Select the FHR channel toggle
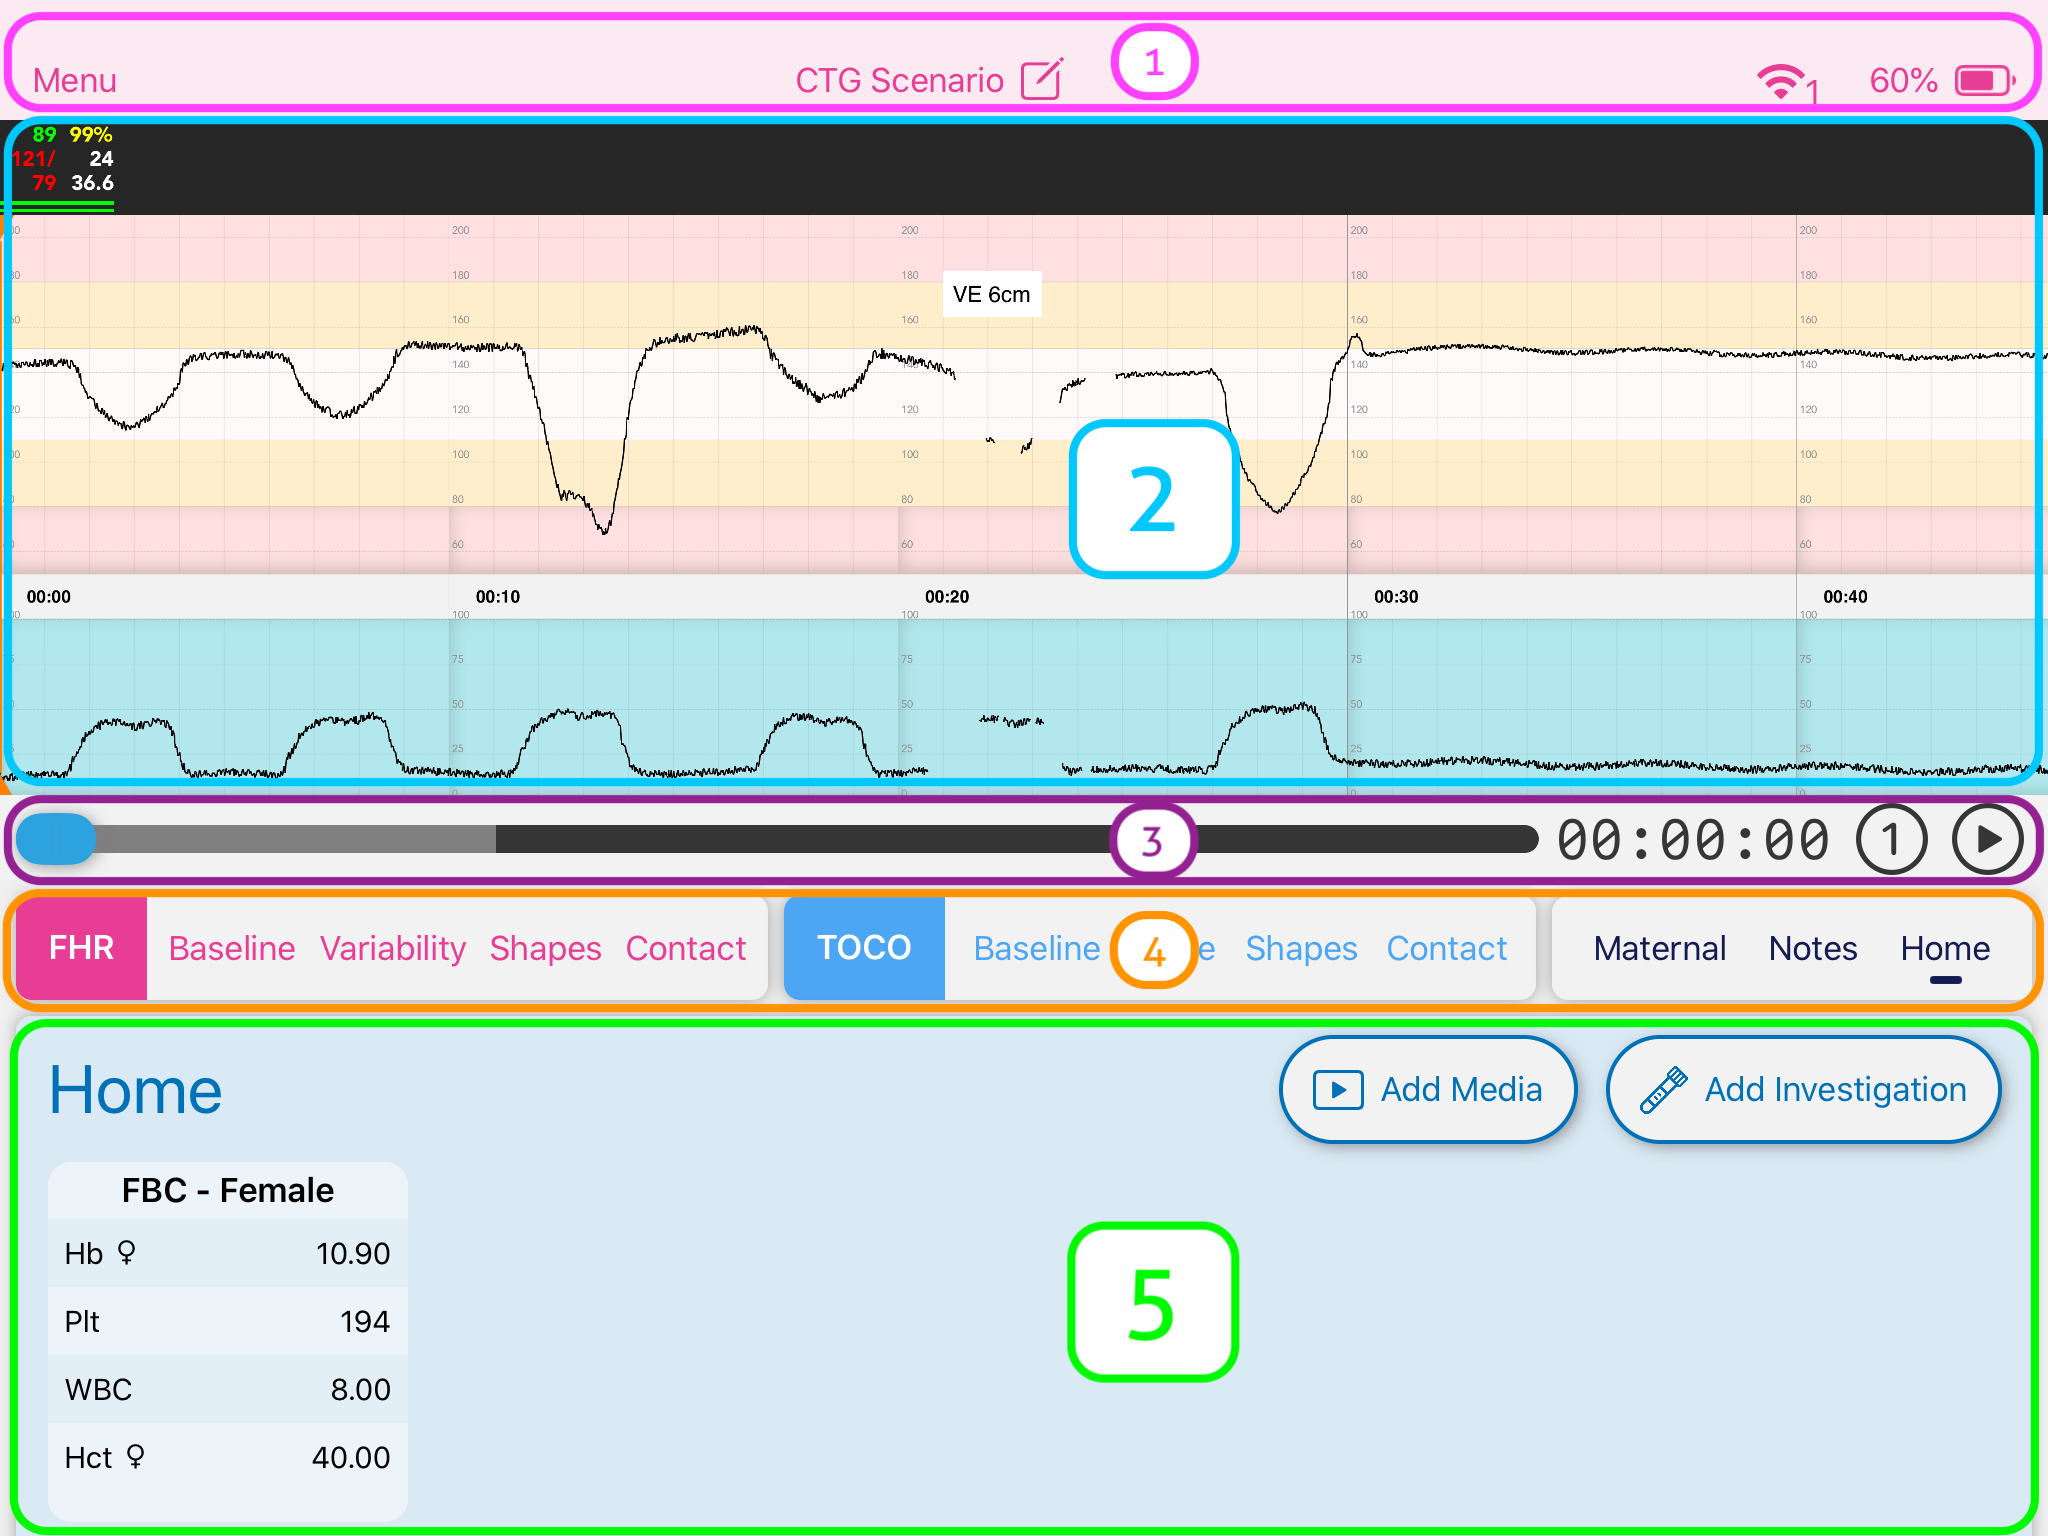The height and width of the screenshot is (1536, 2048). (80, 948)
